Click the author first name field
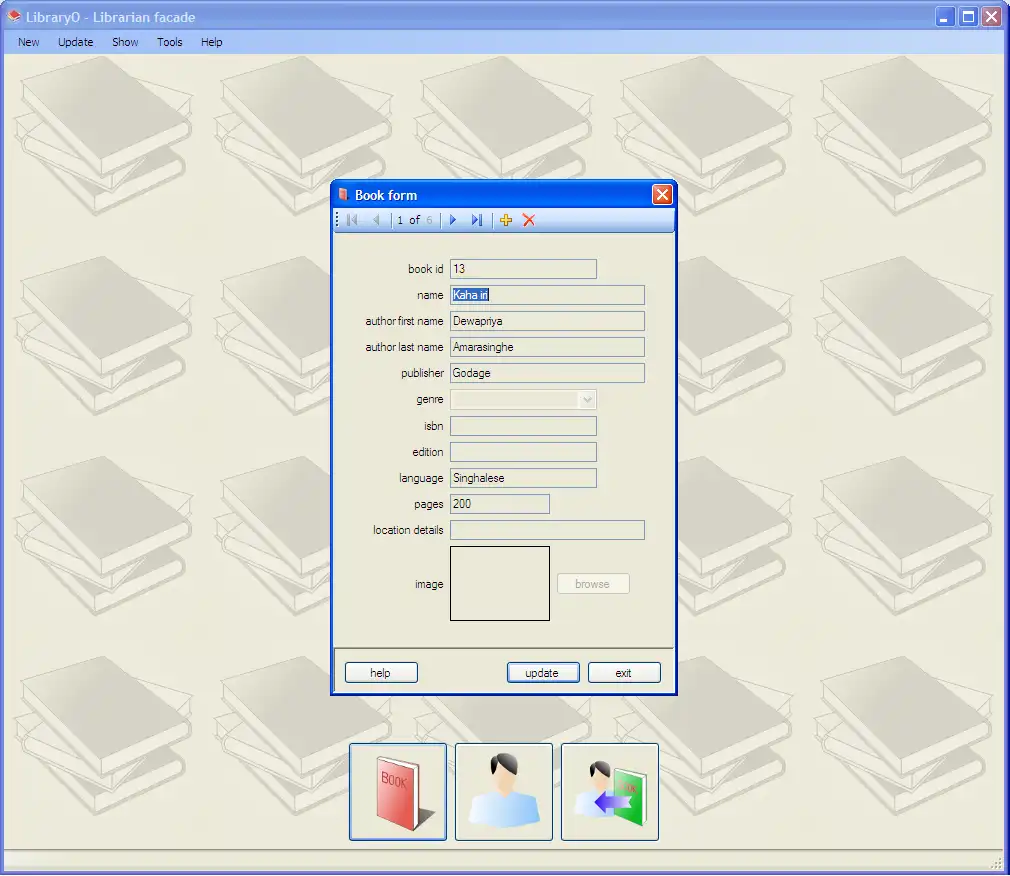This screenshot has width=1010, height=876. pos(548,321)
